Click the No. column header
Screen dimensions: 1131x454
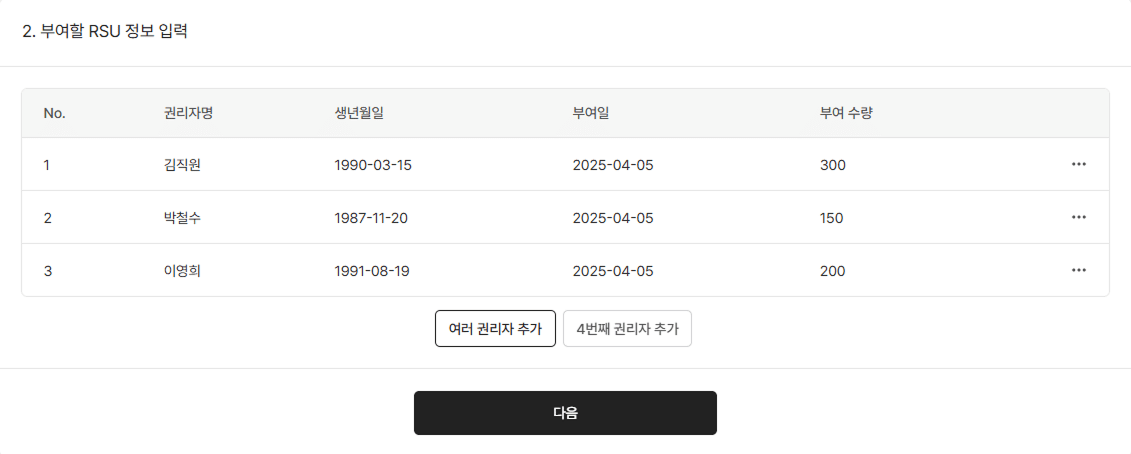click(54, 113)
